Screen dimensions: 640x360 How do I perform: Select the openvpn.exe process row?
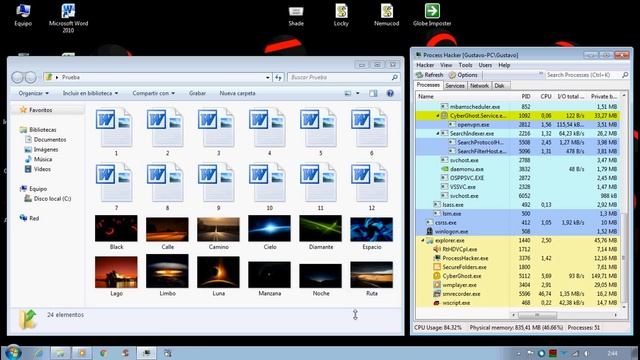point(518,124)
